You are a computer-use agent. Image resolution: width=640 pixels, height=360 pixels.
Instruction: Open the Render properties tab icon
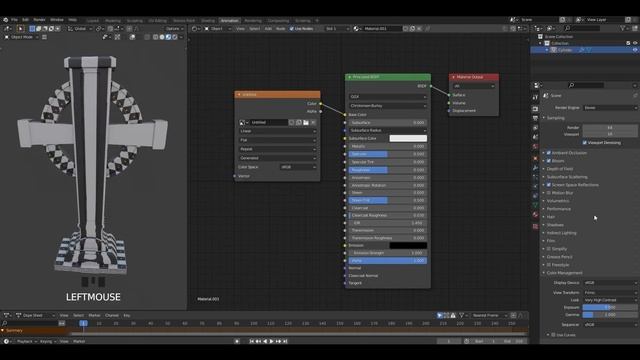[x=536, y=109]
